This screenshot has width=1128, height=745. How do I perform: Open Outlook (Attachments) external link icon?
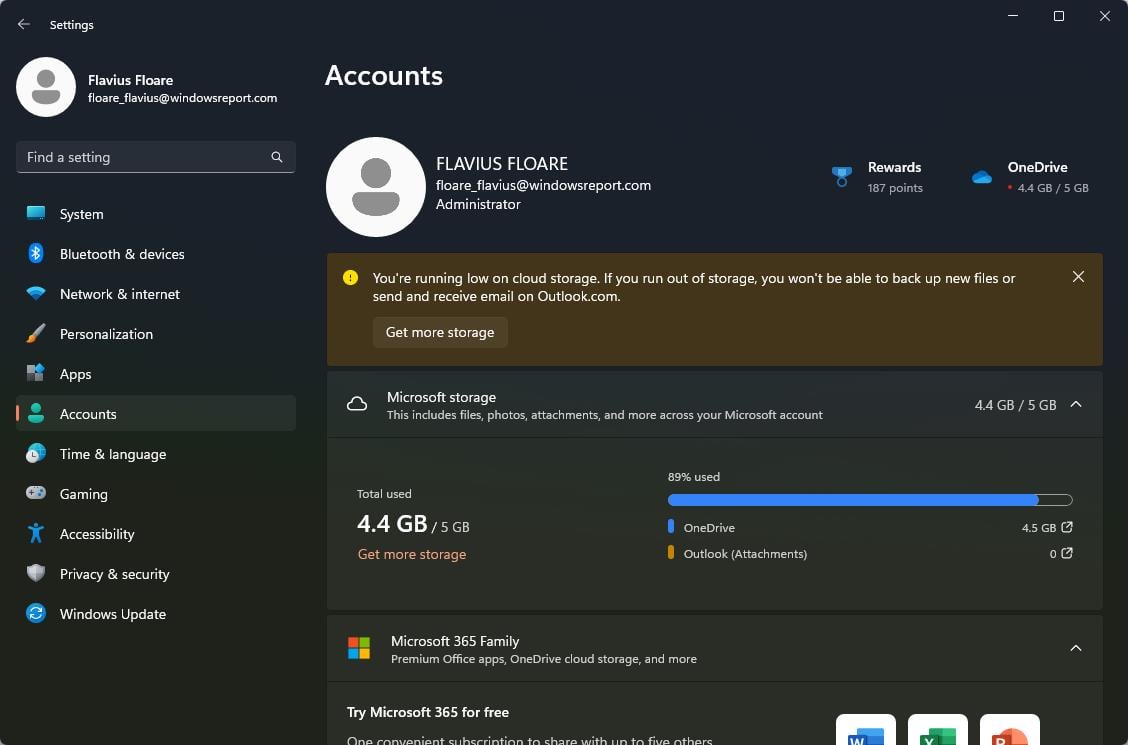pyautogui.click(x=1067, y=553)
